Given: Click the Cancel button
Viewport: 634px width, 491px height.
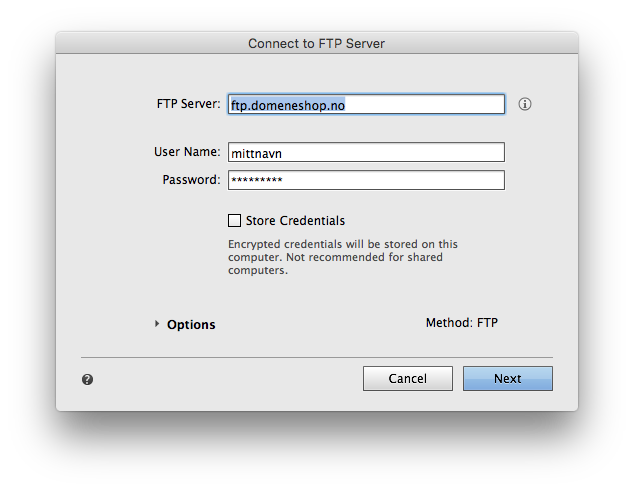Looking at the screenshot, I should click(x=408, y=379).
